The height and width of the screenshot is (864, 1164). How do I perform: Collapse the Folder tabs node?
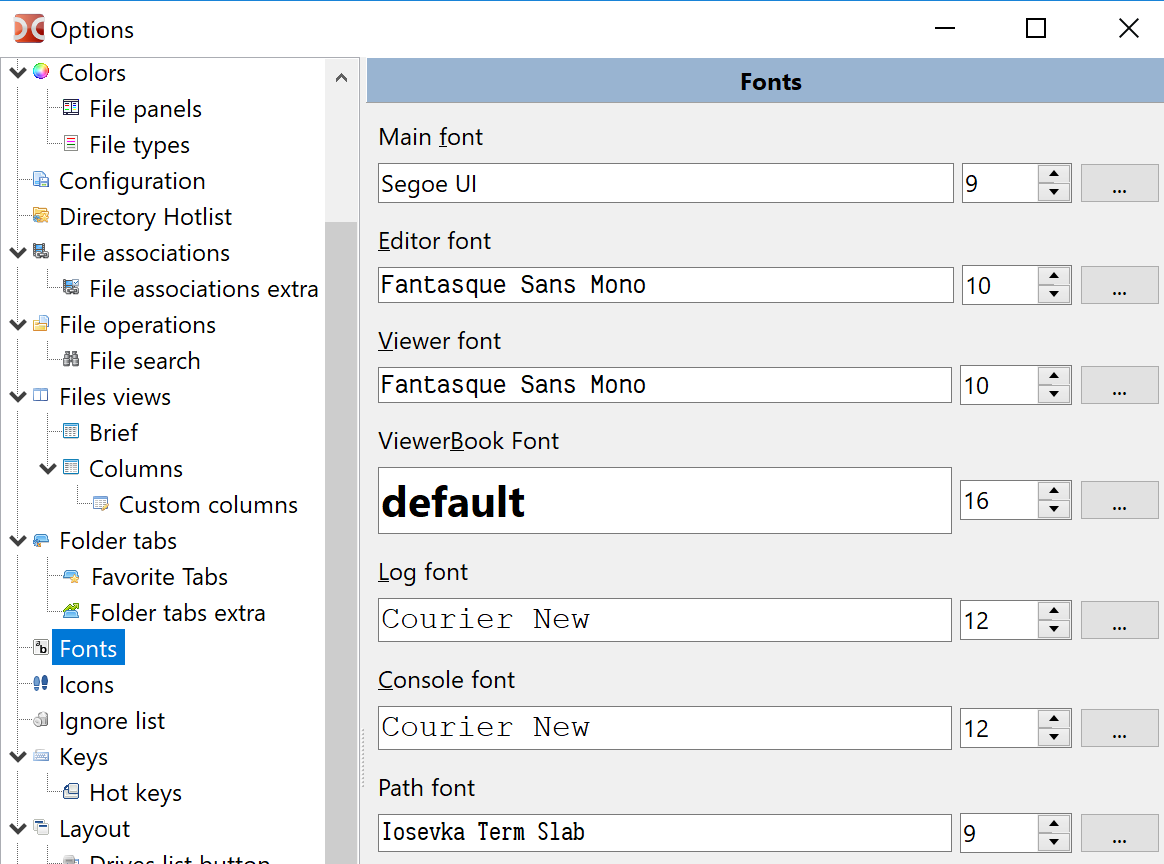coord(17,540)
